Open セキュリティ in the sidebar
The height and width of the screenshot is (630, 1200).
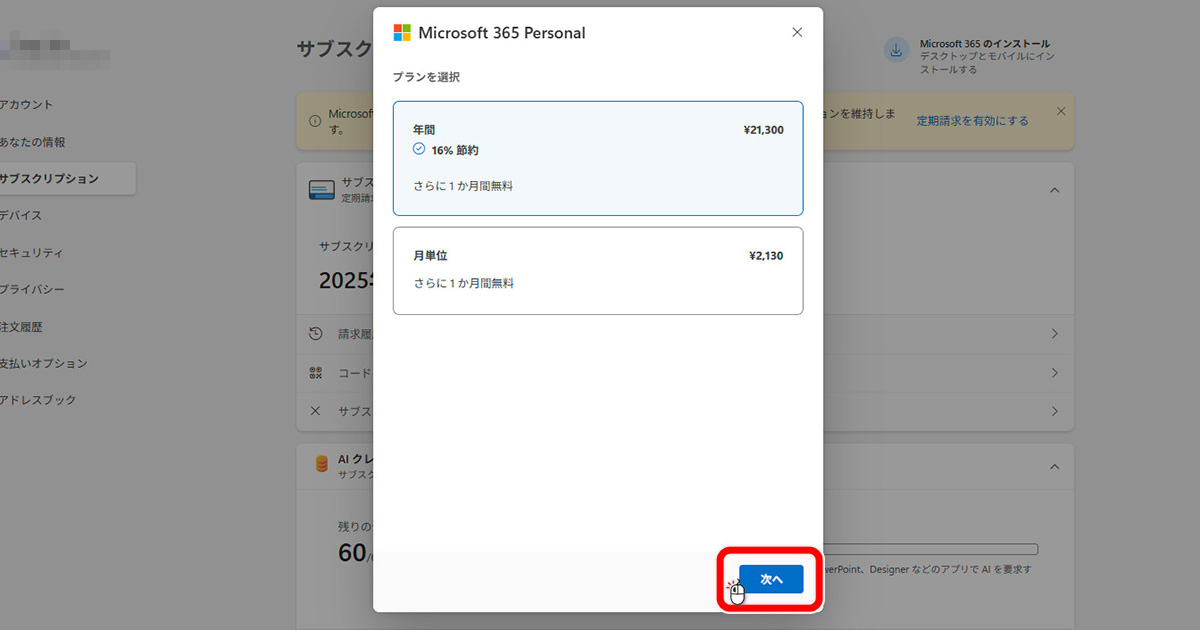32,253
